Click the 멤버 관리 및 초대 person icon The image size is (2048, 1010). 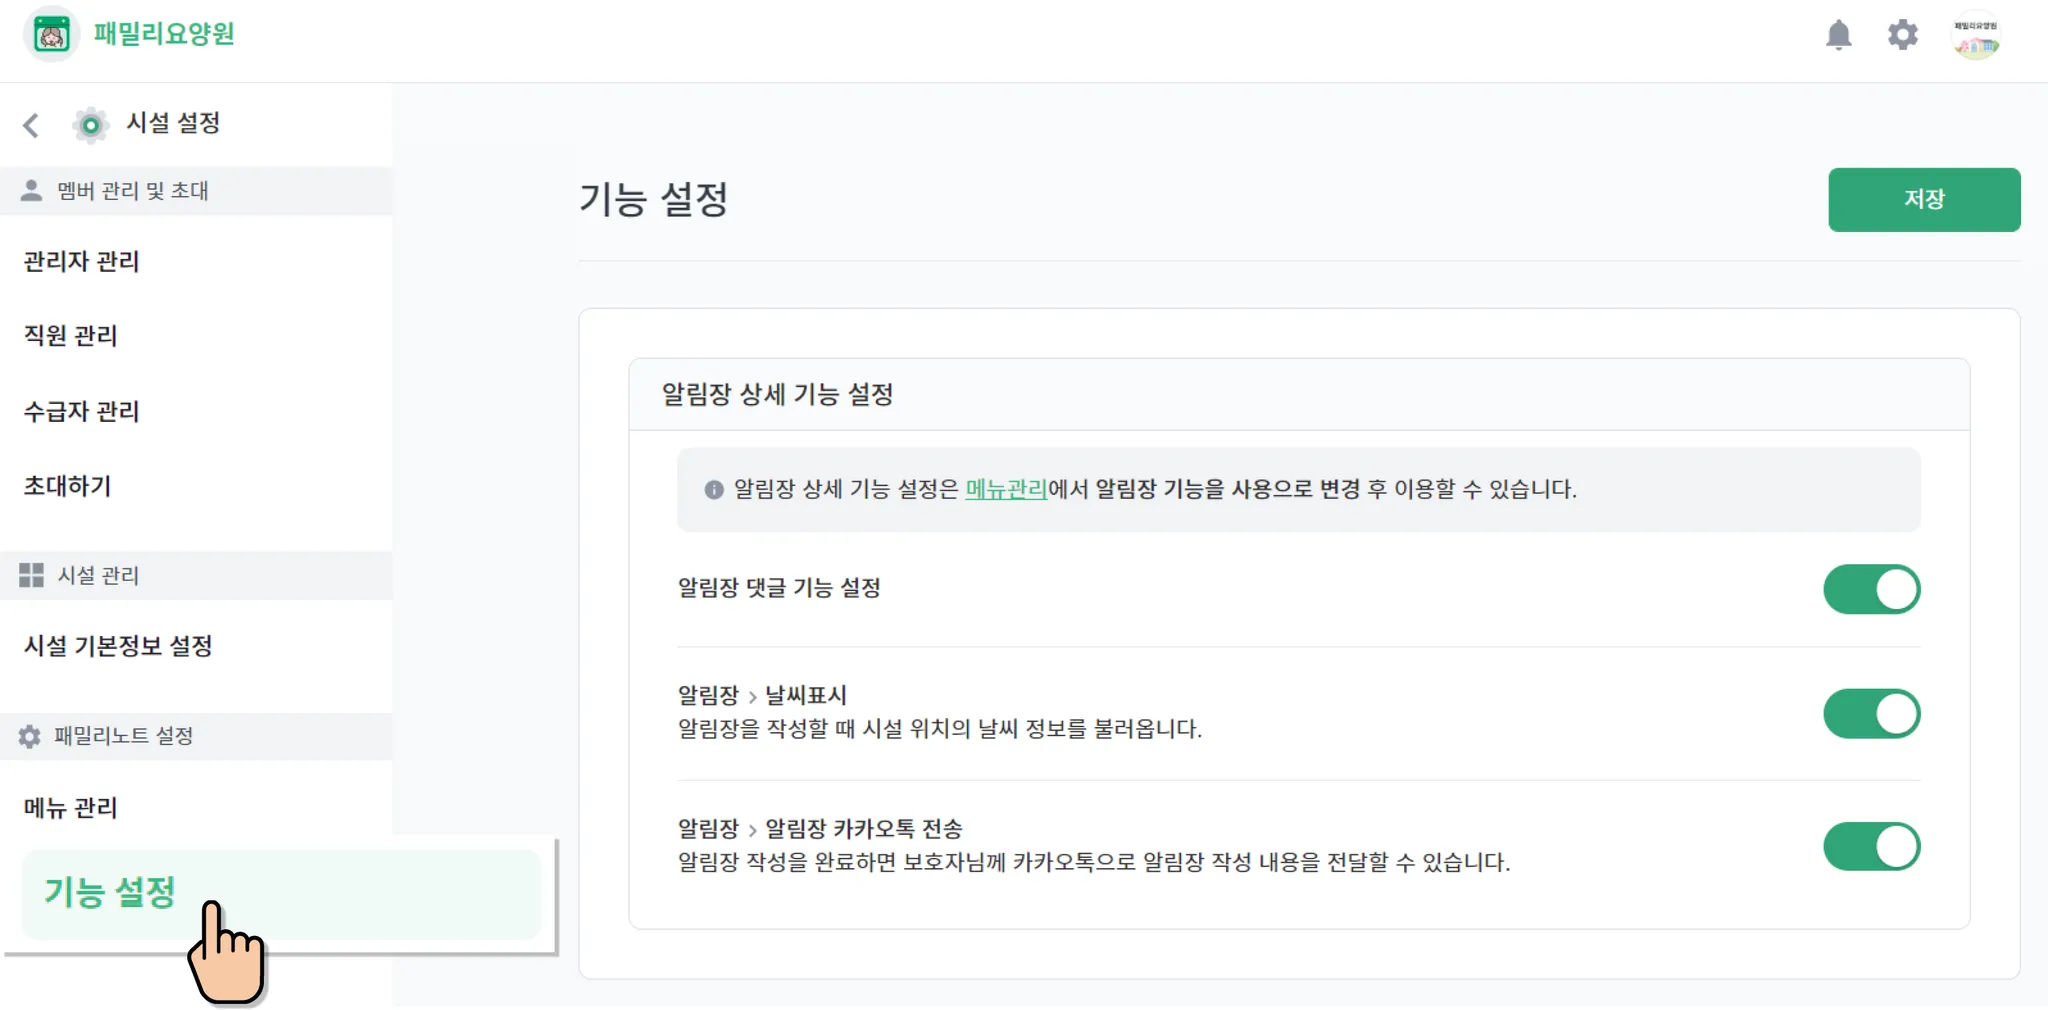[31, 190]
